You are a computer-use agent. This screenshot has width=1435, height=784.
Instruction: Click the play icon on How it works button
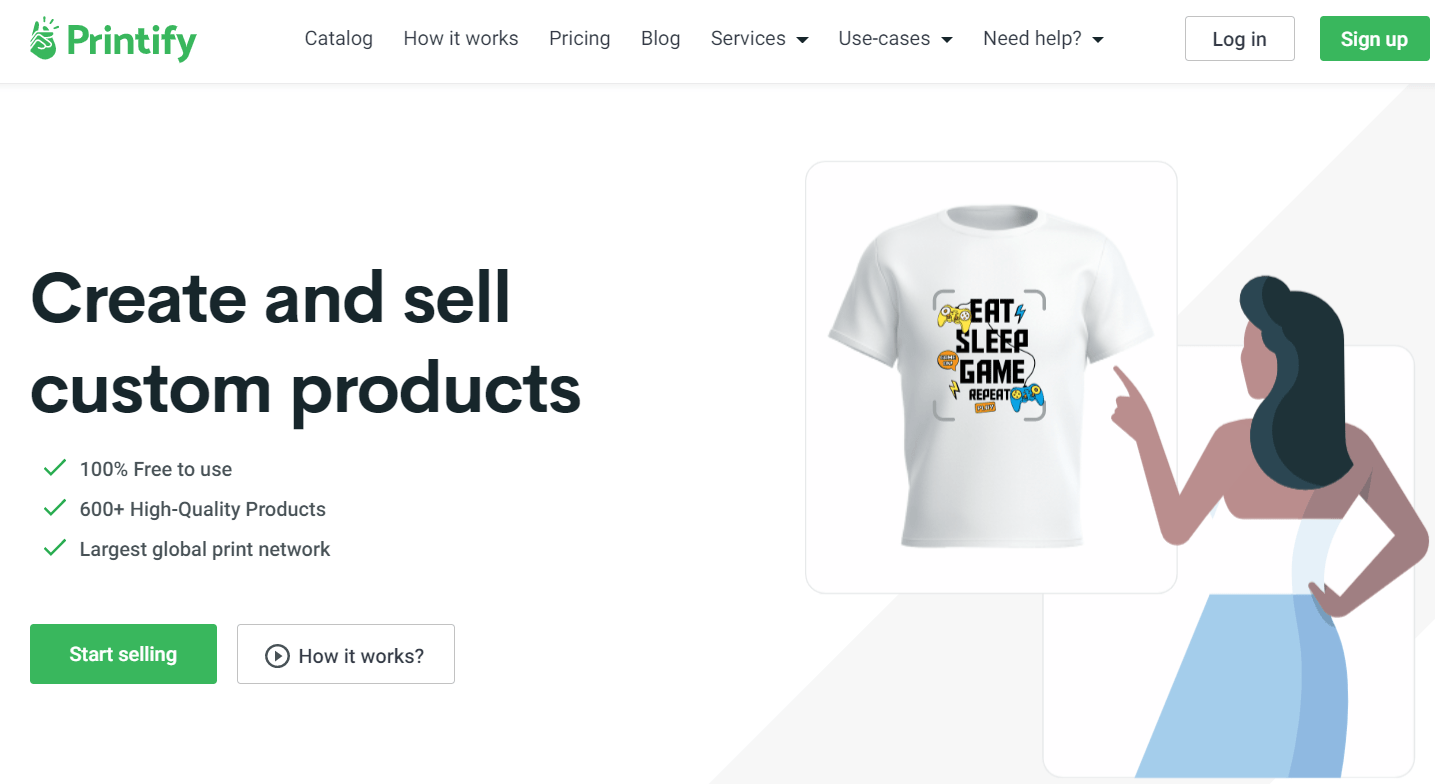(x=277, y=654)
